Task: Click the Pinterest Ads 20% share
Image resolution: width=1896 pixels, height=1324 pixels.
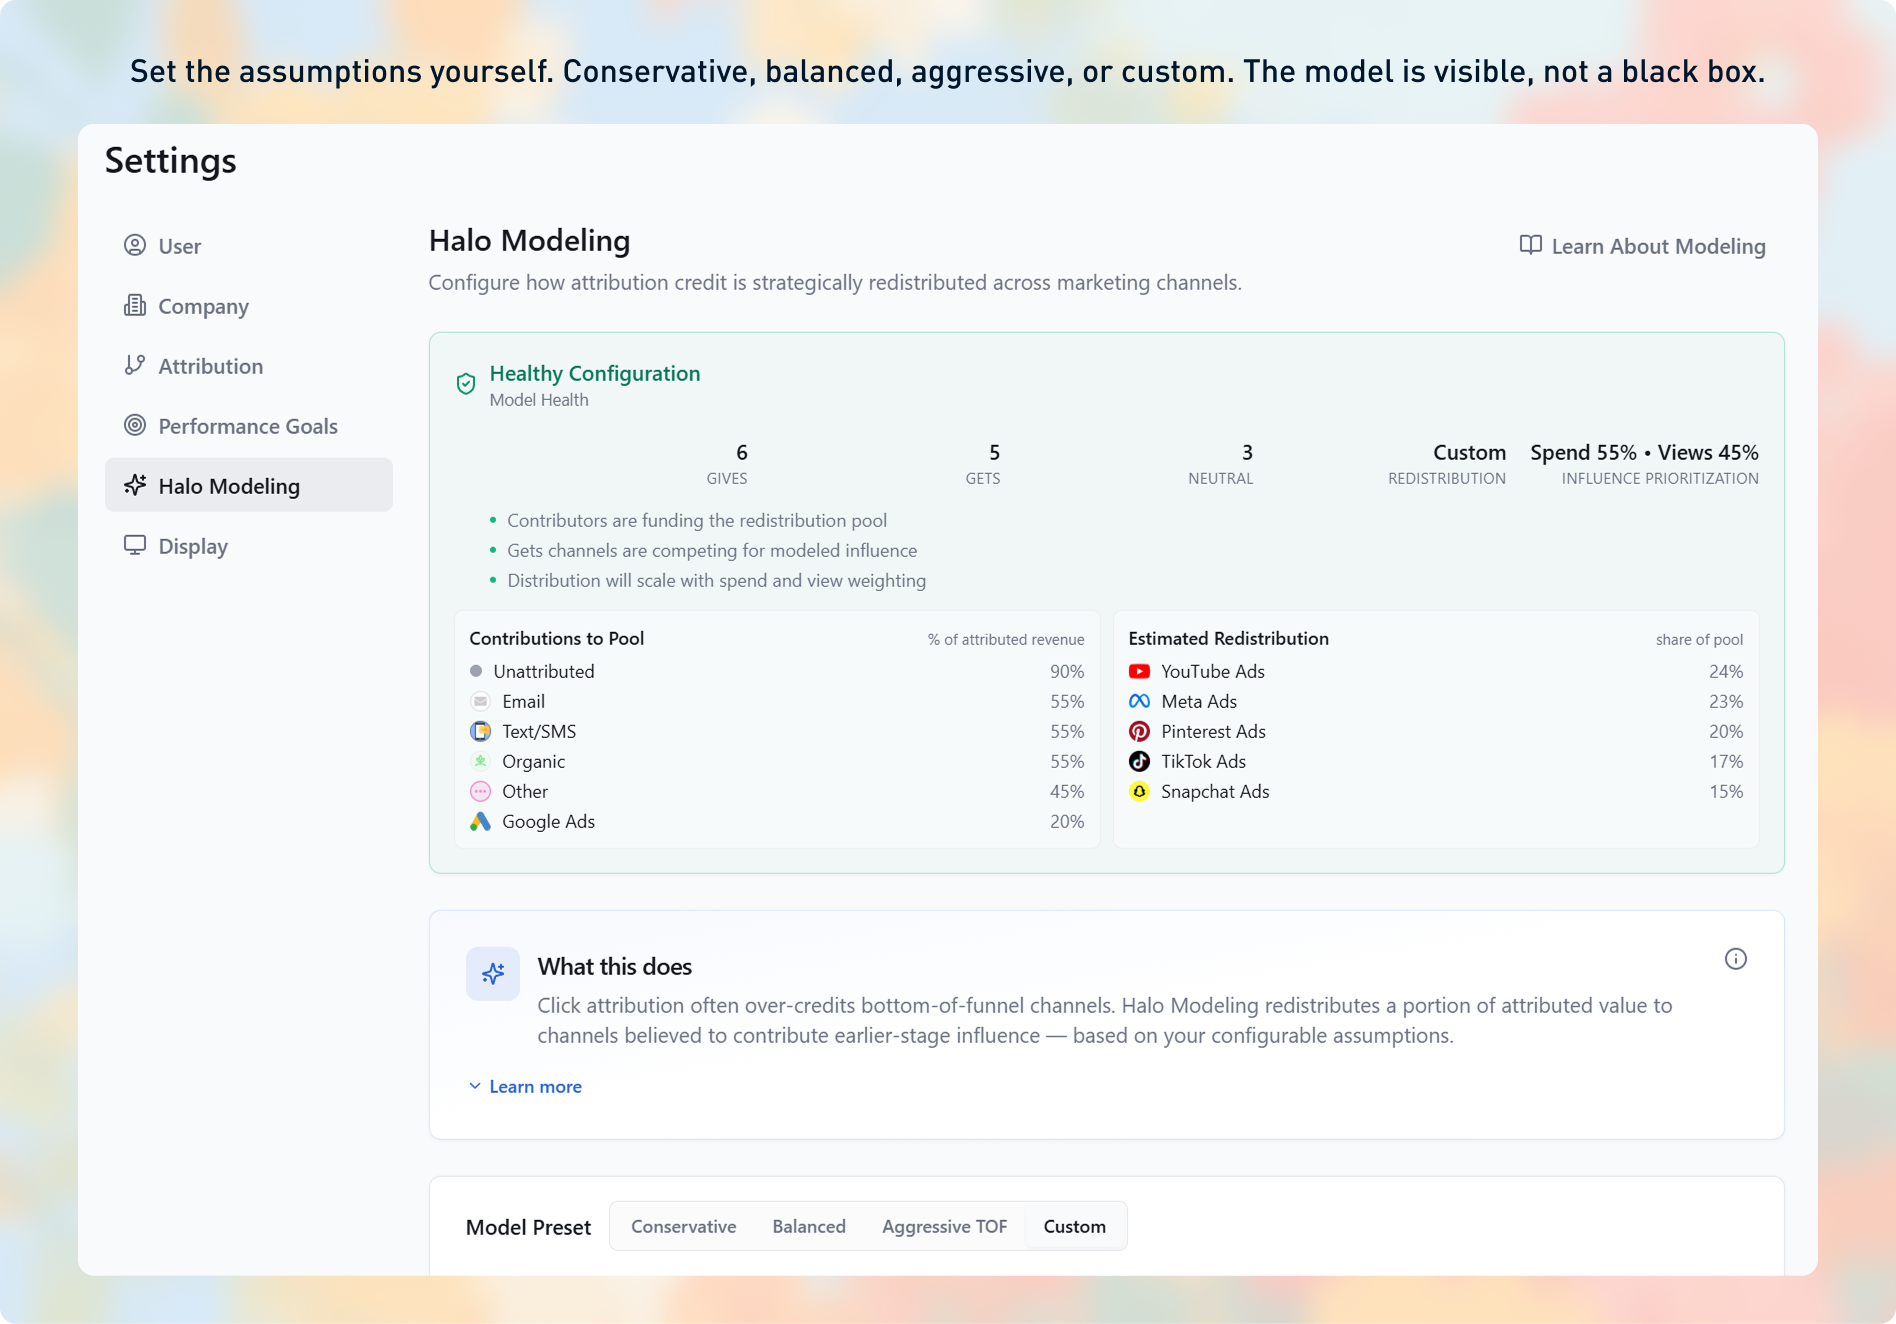Action: (1726, 731)
